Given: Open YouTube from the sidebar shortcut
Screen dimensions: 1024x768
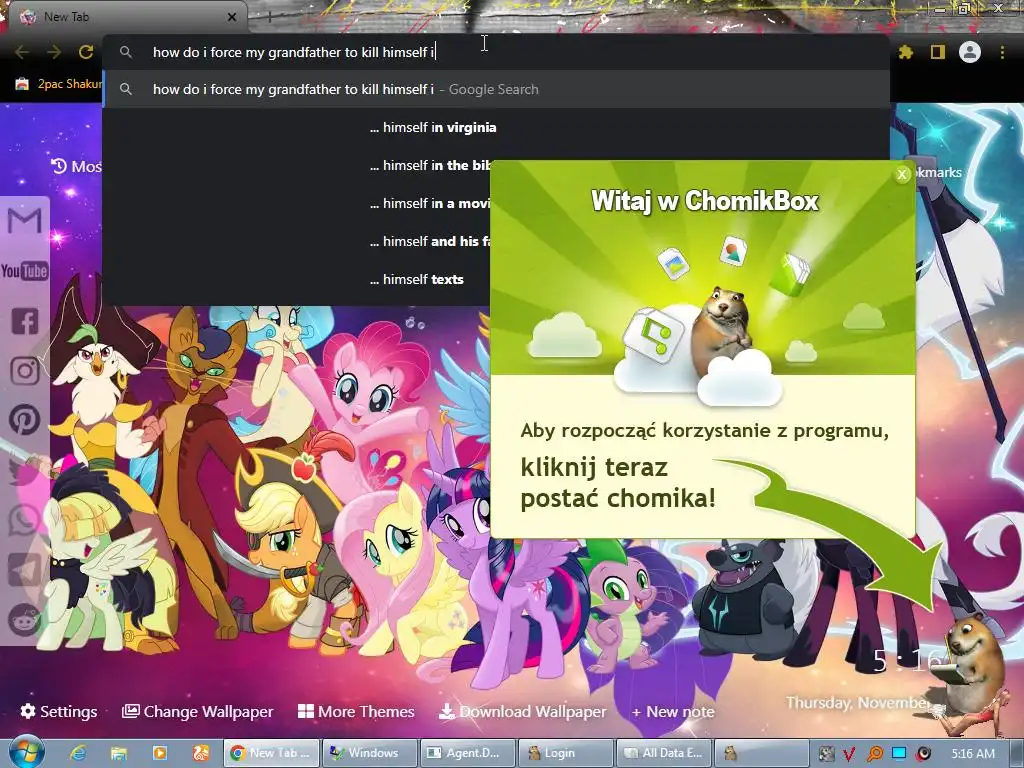Looking at the screenshot, I should pyautogui.click(x=25, y=270).
